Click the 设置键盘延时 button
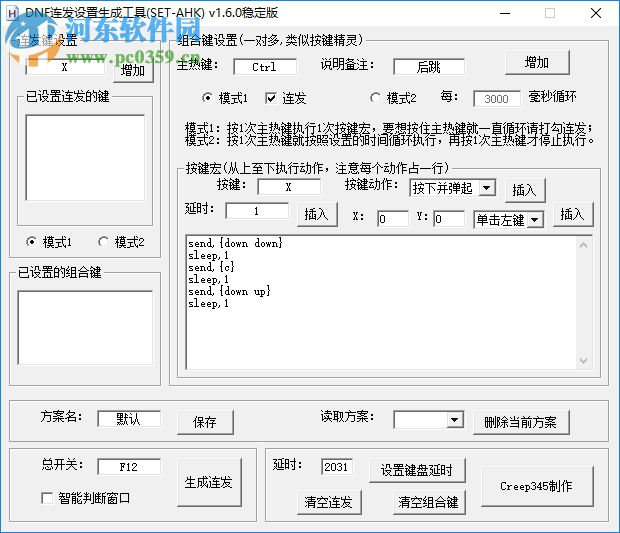This screenshot has height=533, width=620. (x=417, y=470)
